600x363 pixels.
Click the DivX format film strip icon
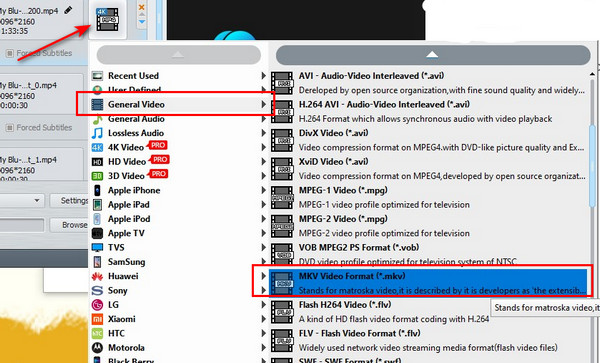(282, 140)
